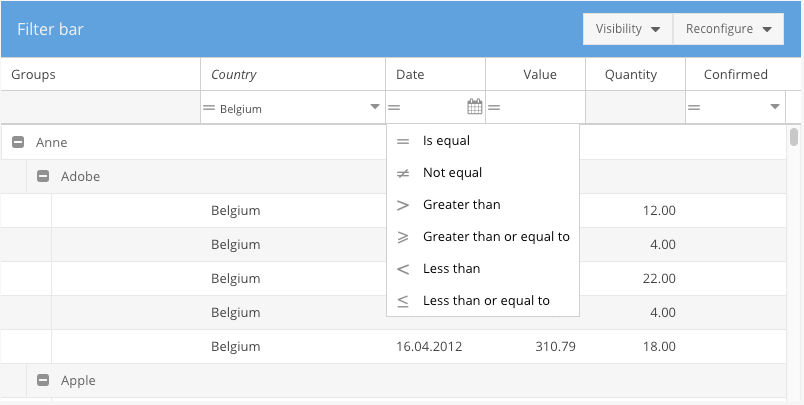Click the vertical scrollbar thumb
This screenshot has width=804, height=405.
794,137
